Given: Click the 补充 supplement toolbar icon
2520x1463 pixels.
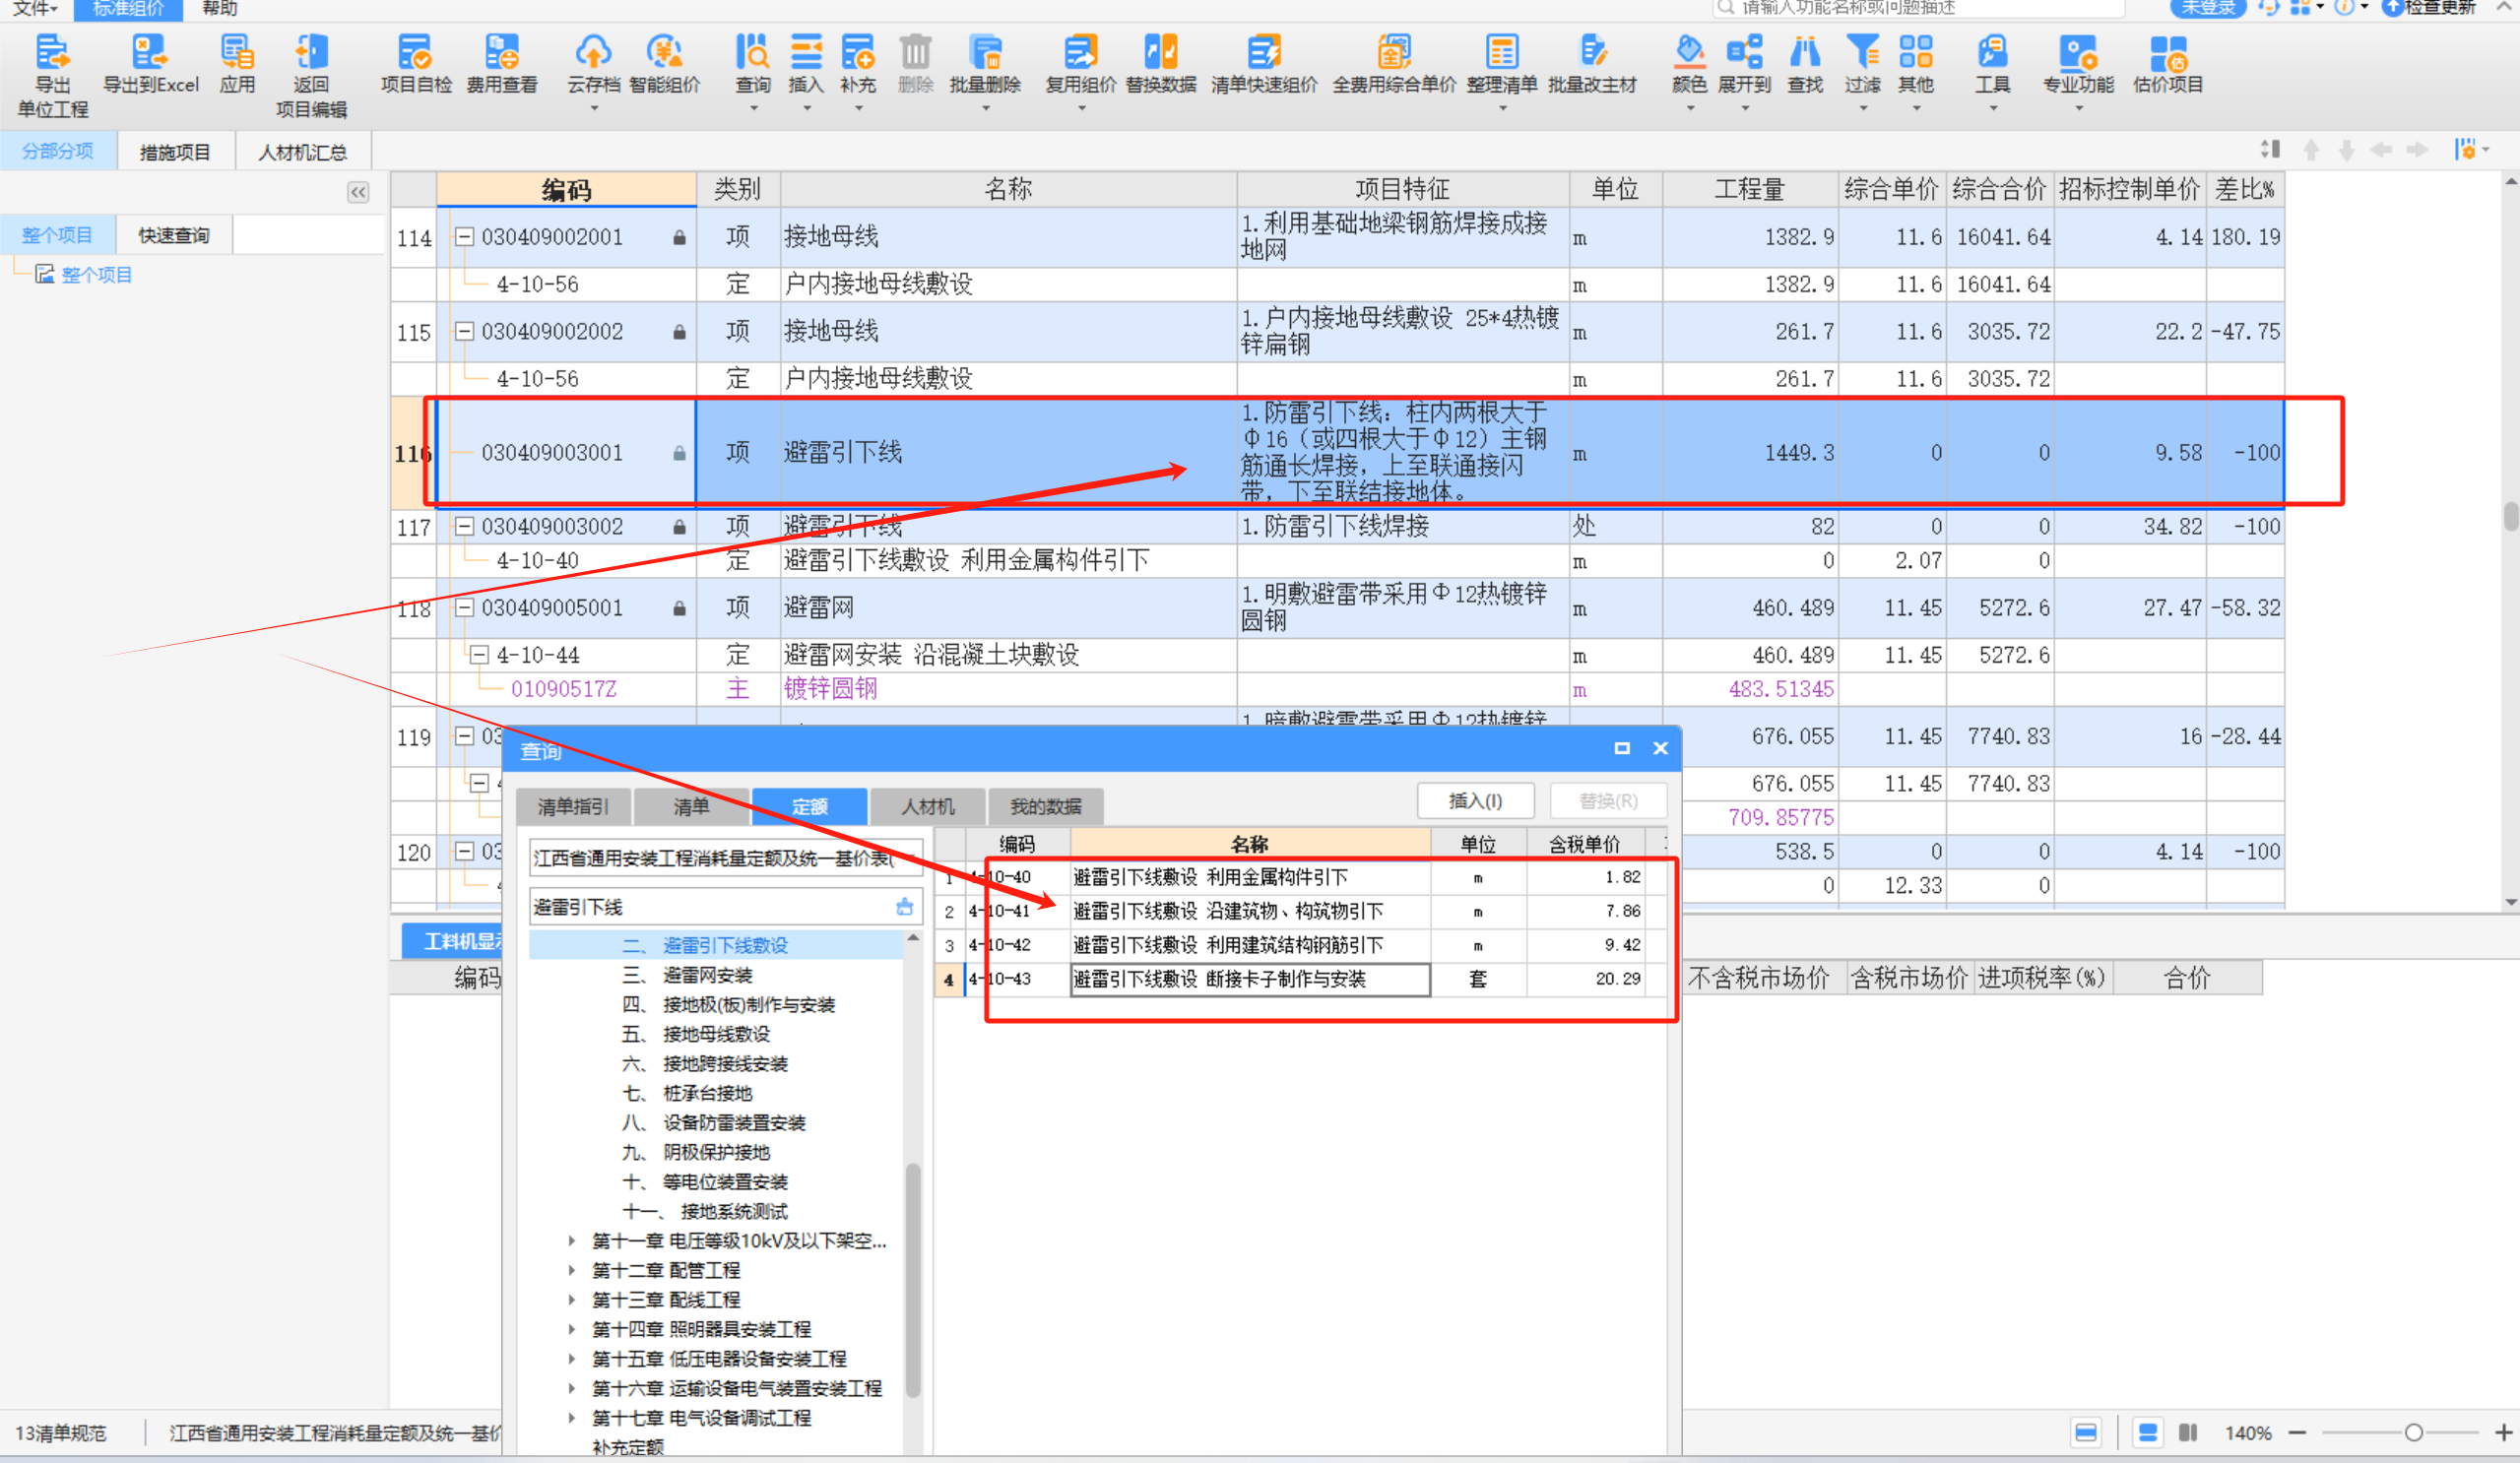Looking at the screenshot, I should tap(858, 50).
